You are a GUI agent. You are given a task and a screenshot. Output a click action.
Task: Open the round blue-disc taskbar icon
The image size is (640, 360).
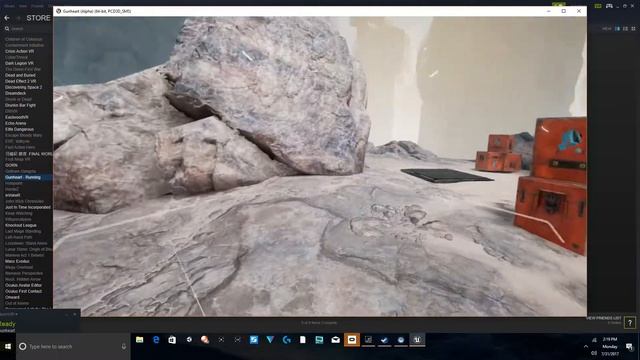click(401, 340)
